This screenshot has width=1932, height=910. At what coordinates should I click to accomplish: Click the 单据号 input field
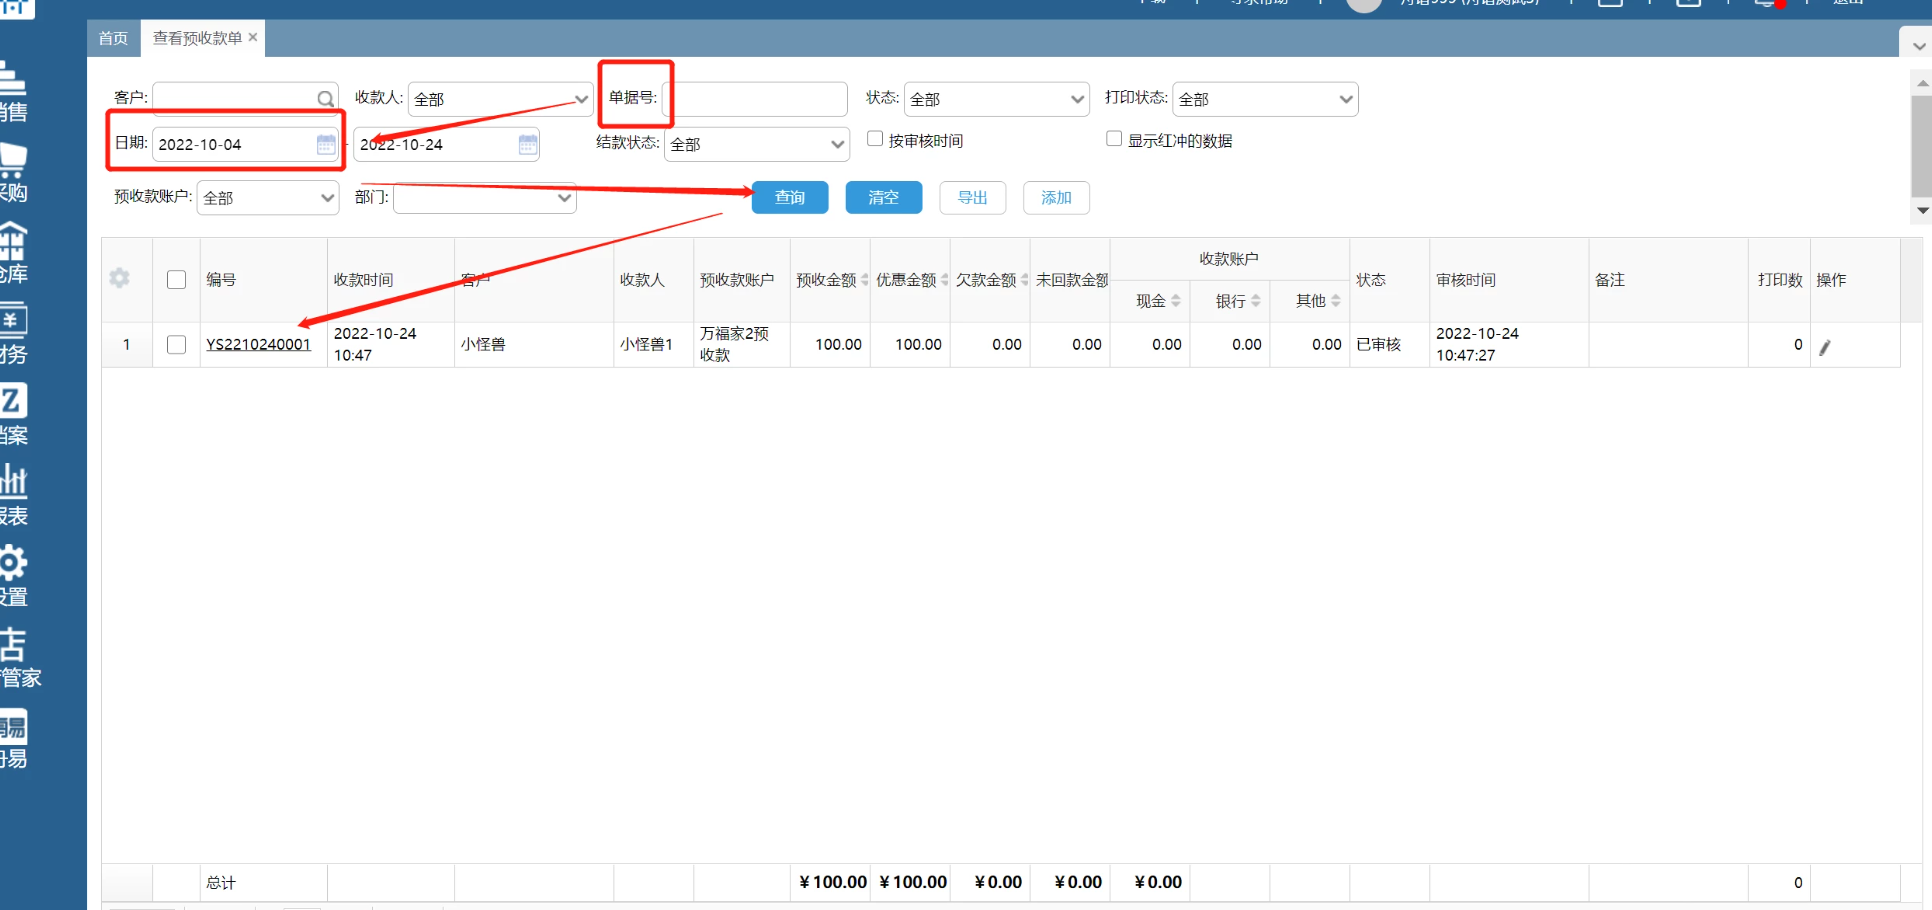pyautogui.click(x=758, y=99)
